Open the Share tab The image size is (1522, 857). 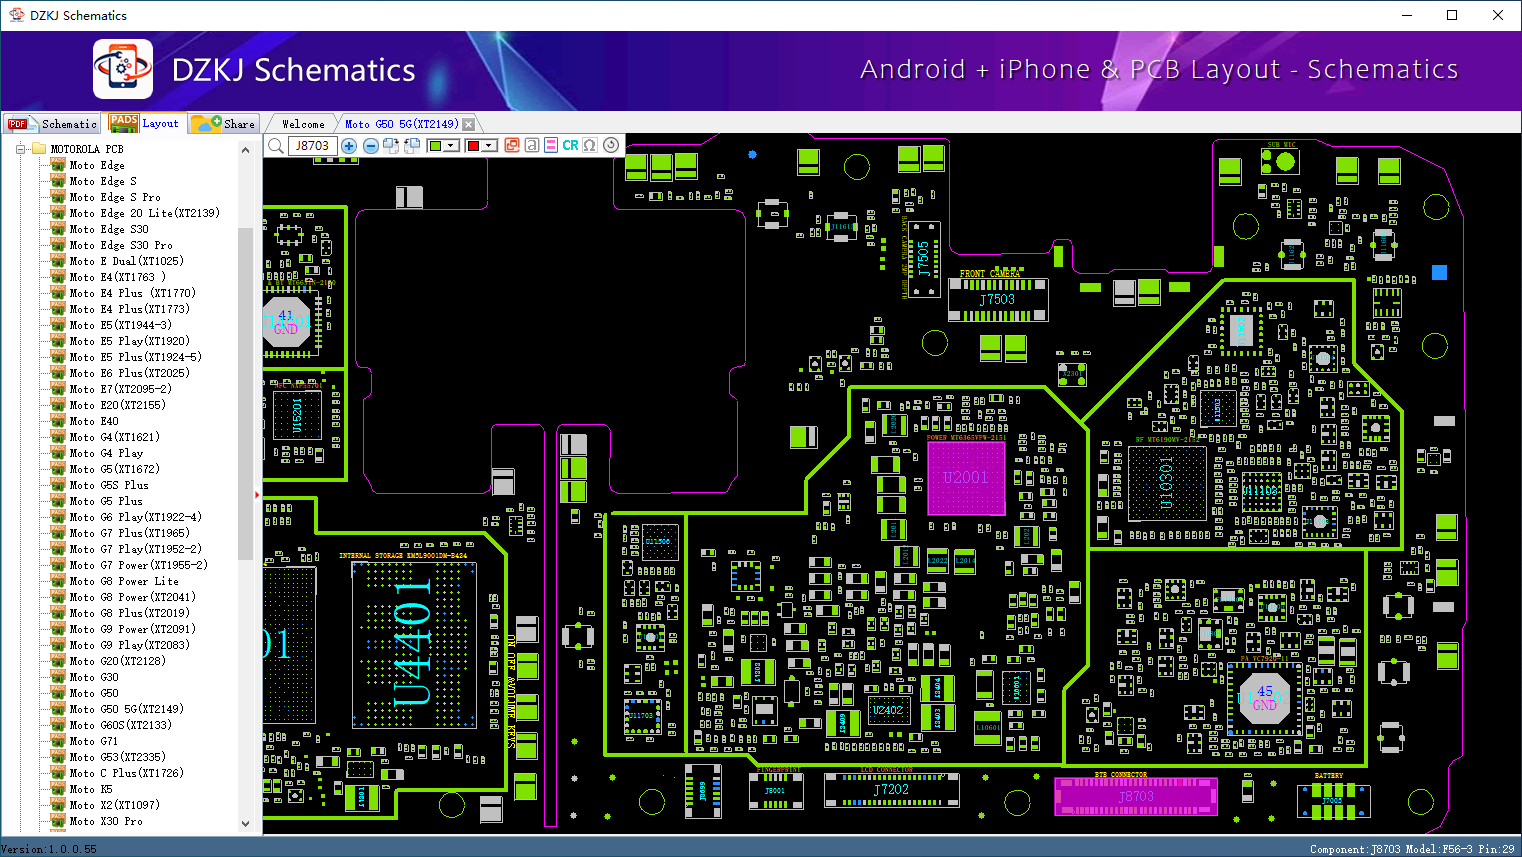click(x=225, y=124)
